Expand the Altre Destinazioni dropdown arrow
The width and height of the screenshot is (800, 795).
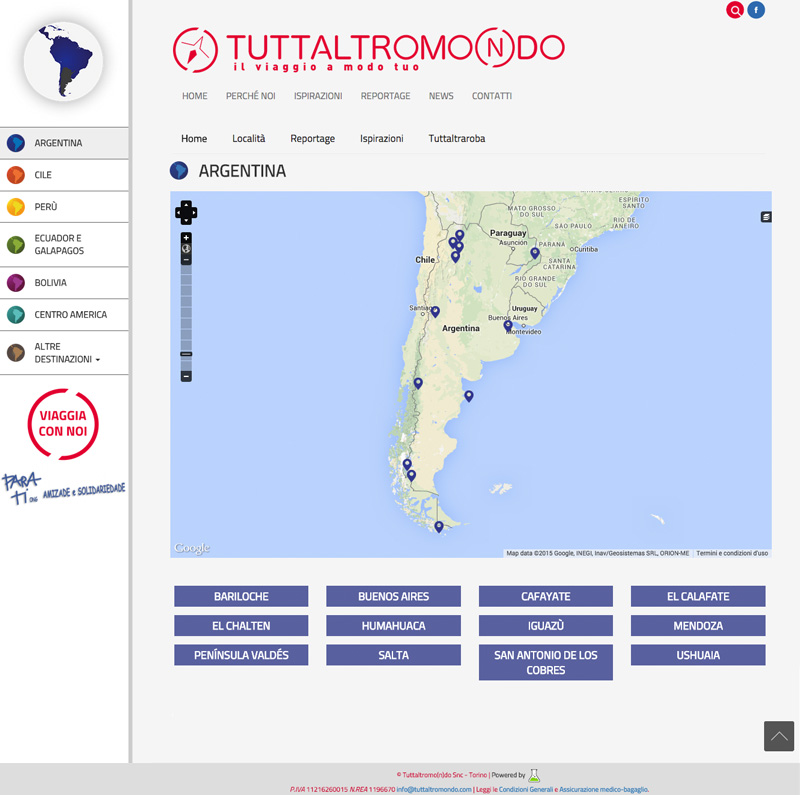click(97, 360)
